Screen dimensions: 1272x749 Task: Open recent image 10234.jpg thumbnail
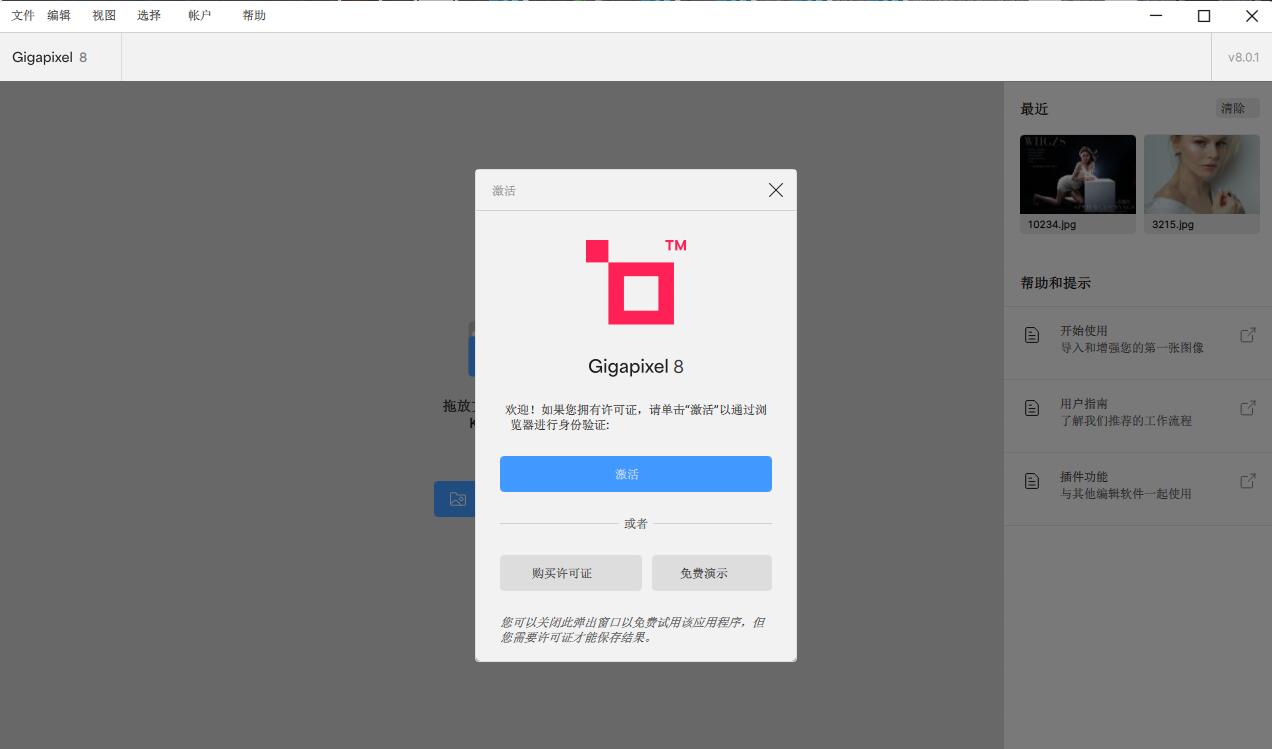click(1078, 174)
